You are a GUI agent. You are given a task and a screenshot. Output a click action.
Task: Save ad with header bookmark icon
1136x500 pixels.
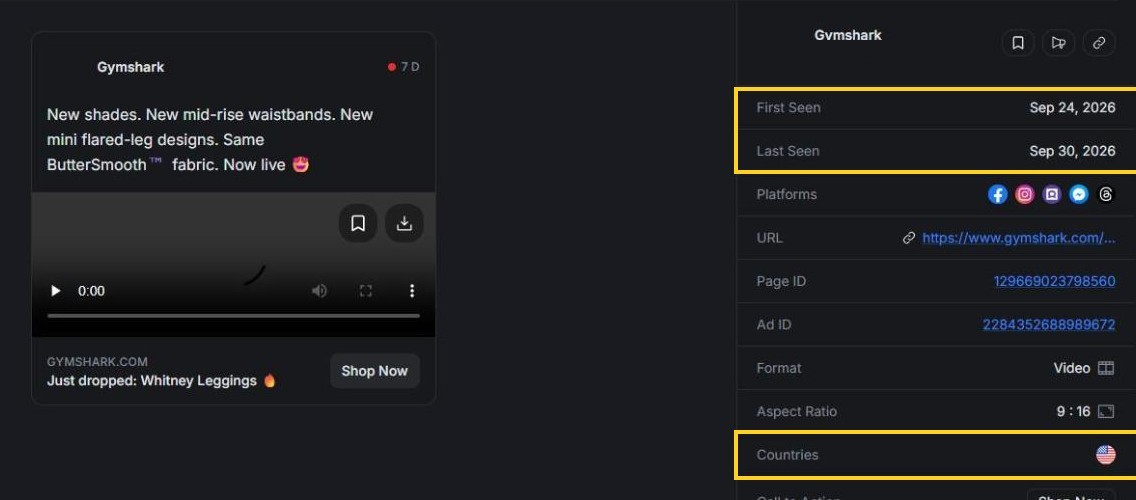click(x=1018, y=43)
